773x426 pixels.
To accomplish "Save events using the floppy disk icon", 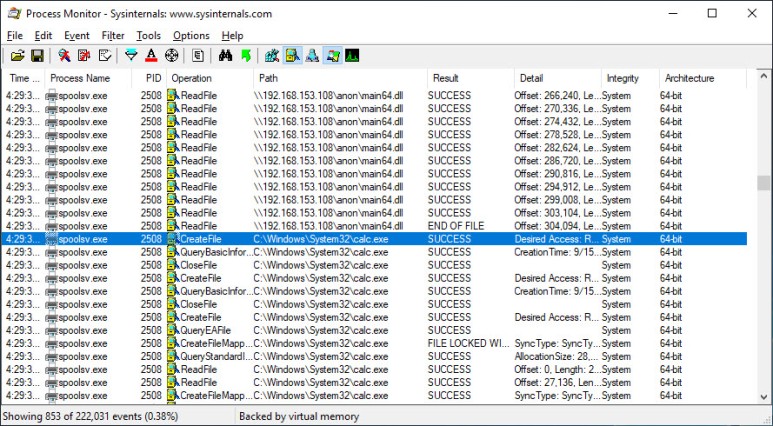I will pos(37,56).
